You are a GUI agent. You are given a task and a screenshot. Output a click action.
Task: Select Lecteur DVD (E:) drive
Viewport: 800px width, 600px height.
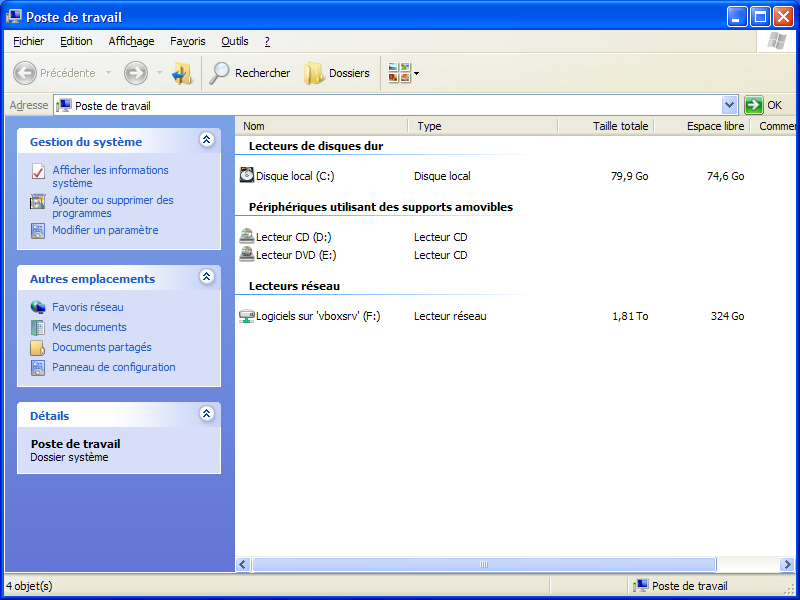(x=294, y=255)
